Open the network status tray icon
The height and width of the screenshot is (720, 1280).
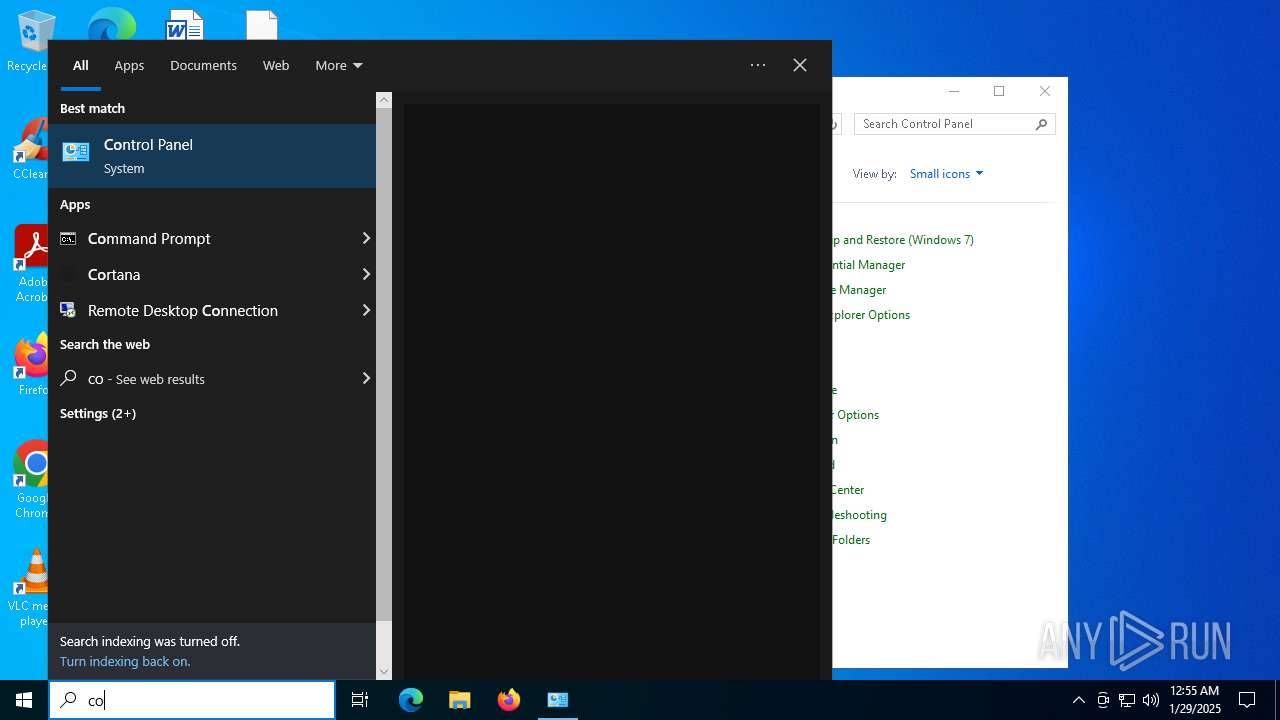1127,700
